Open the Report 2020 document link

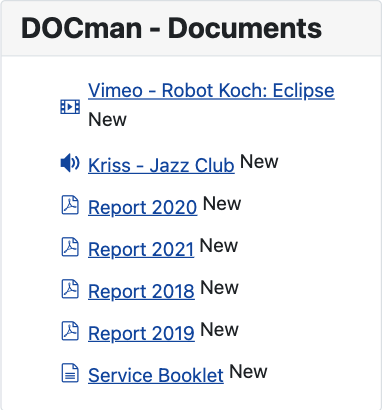tap(143, 207)
